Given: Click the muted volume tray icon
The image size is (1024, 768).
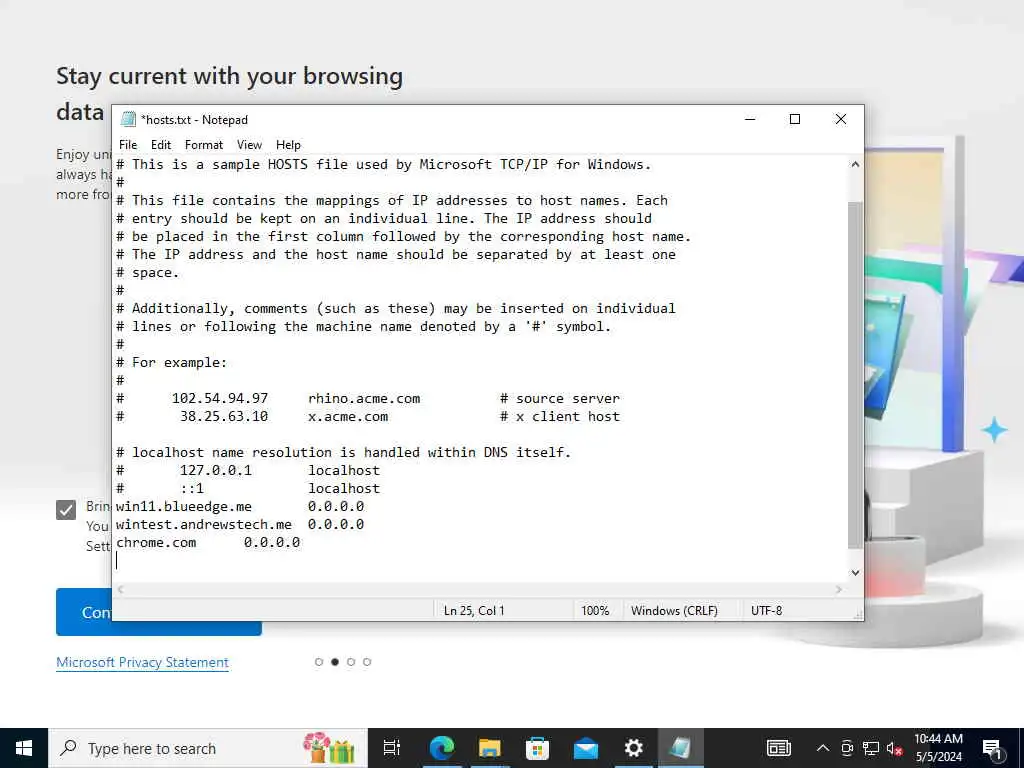Looking at the screenshot, I should click(895, 748).
